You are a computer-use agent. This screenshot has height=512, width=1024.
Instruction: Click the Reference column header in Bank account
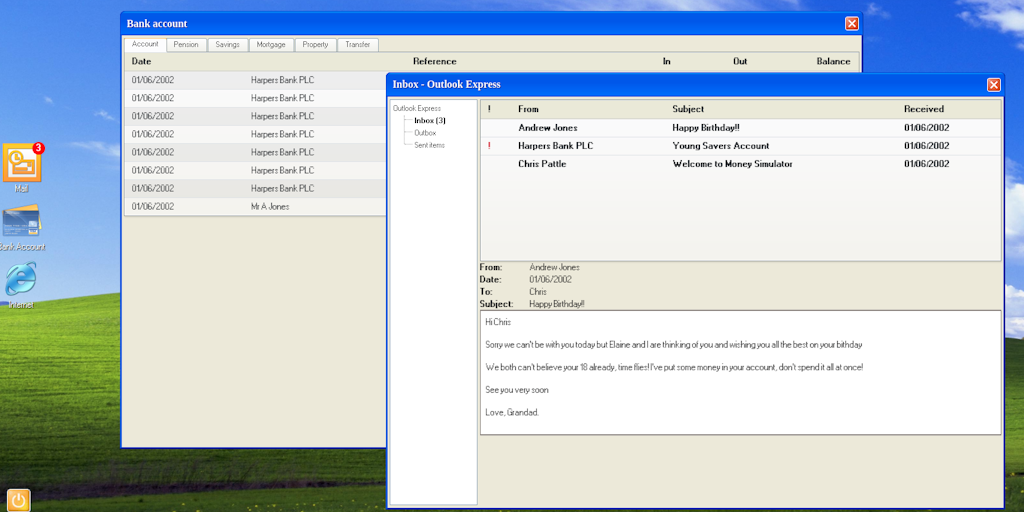(435, 61)
